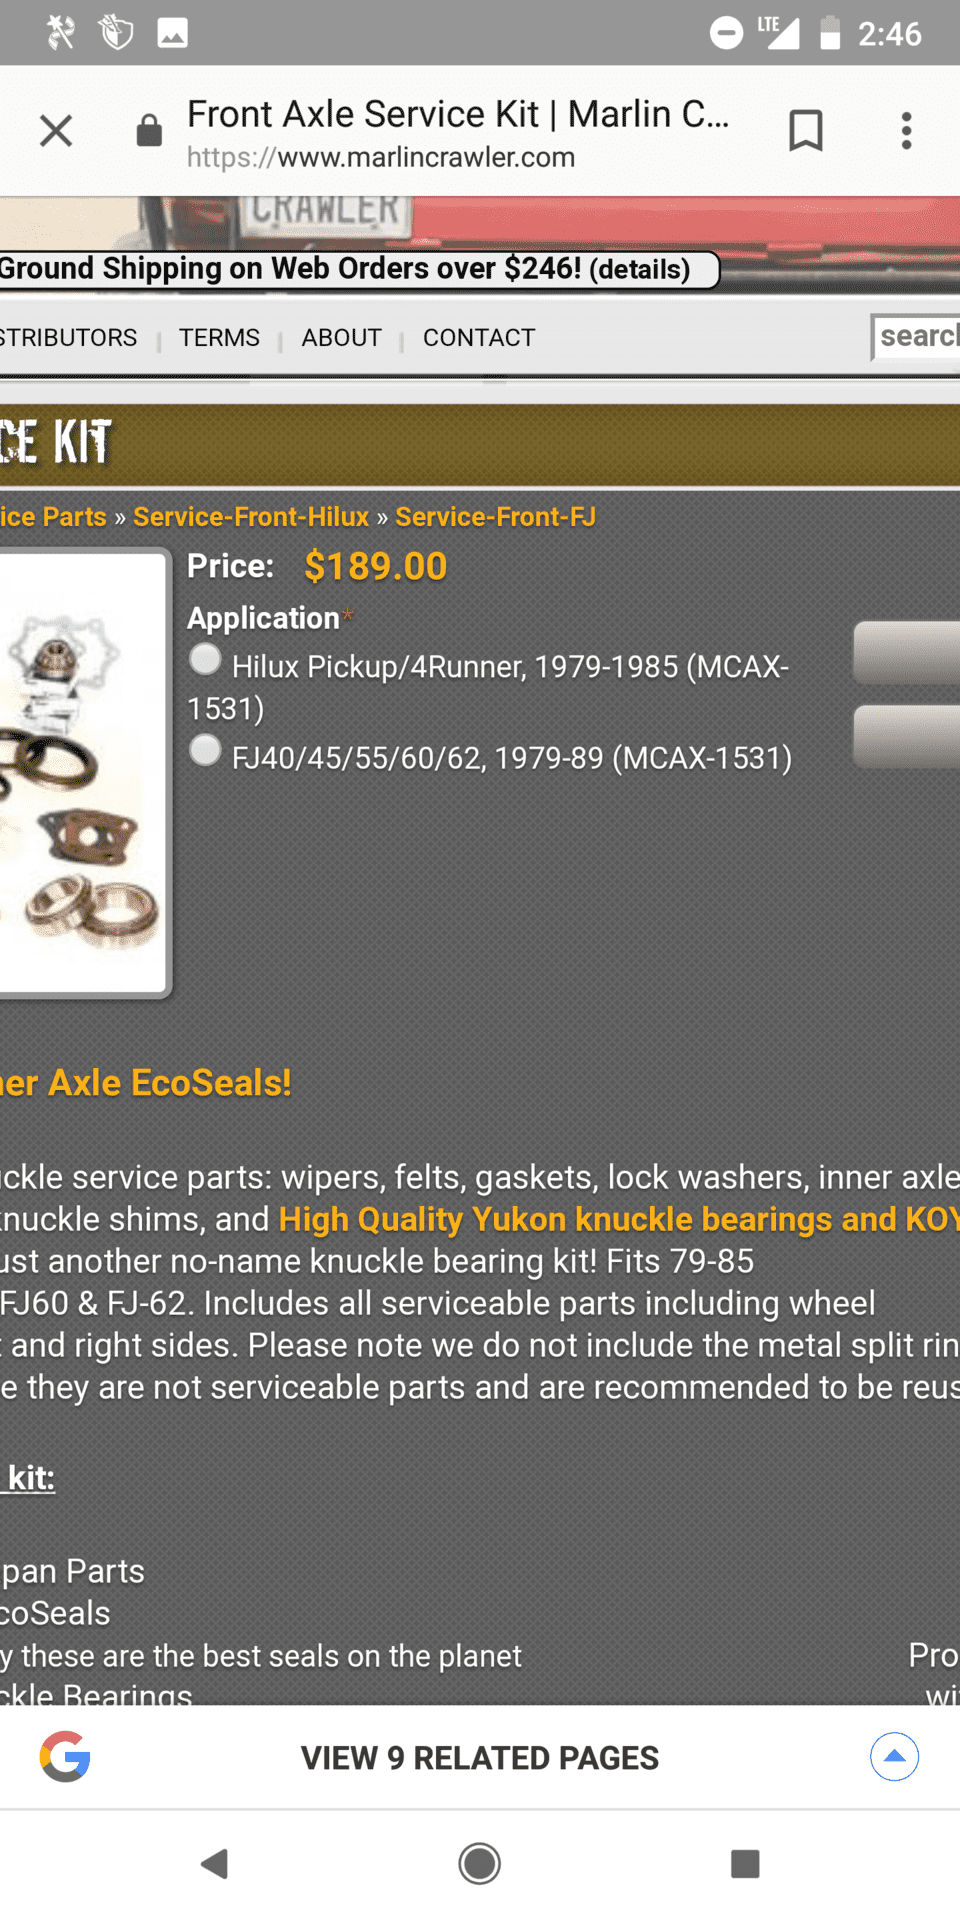Open the ABOUT menu item
This screenshot has width=960, height=1920.
click(x=341, y=338)
